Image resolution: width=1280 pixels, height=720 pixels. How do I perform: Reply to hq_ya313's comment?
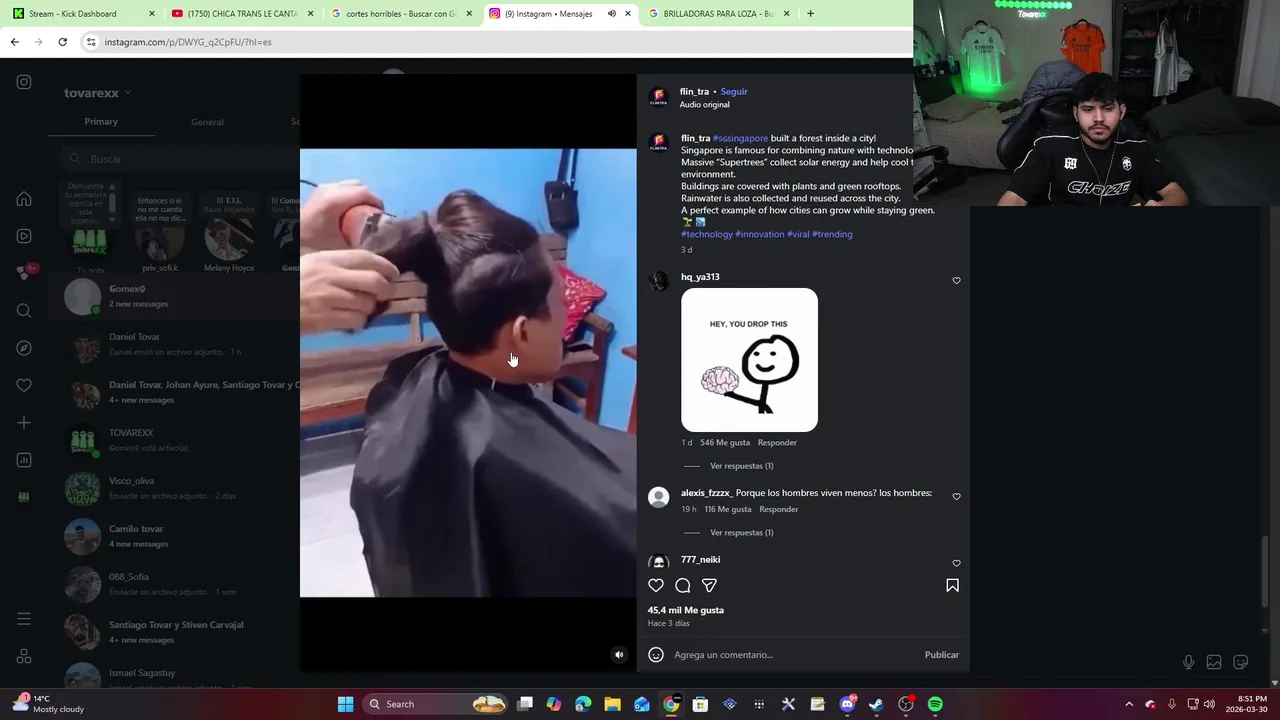pyautogui.click(x=777, y=443)
